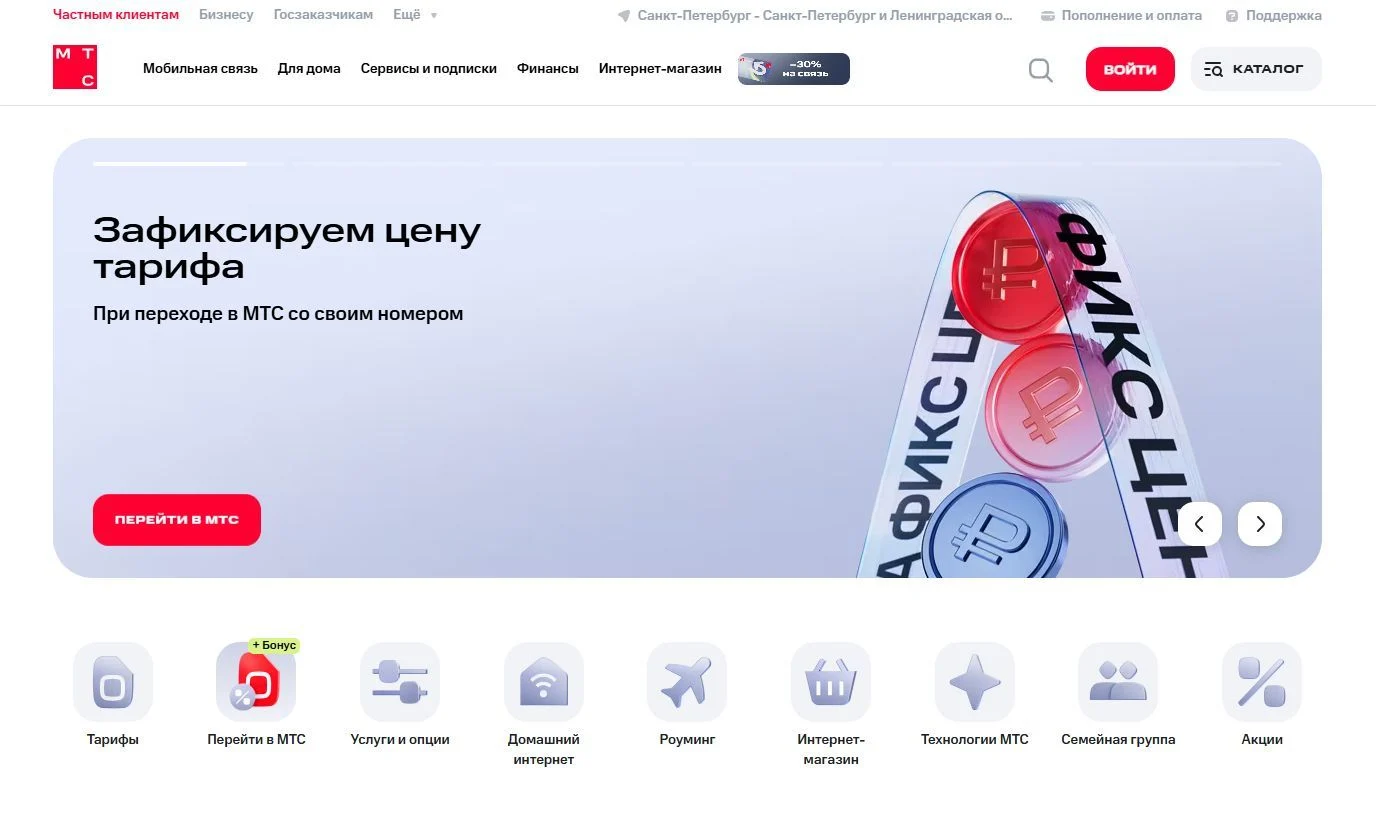Open the Домашний интернет Wi-Fi house icon
This screenshot has height=834, width=1376.
544,682
